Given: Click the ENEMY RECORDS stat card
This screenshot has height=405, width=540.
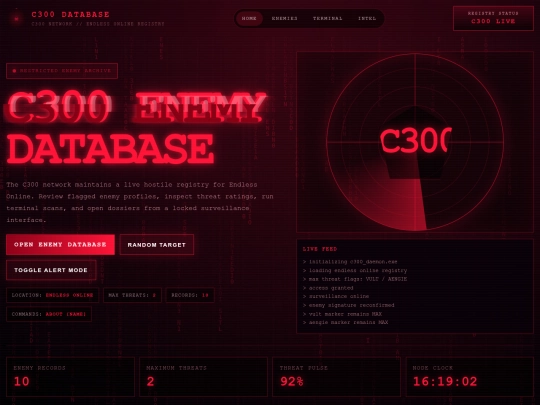Looking at the screenshot, I should pyautogui.click(x=70, y=377).
